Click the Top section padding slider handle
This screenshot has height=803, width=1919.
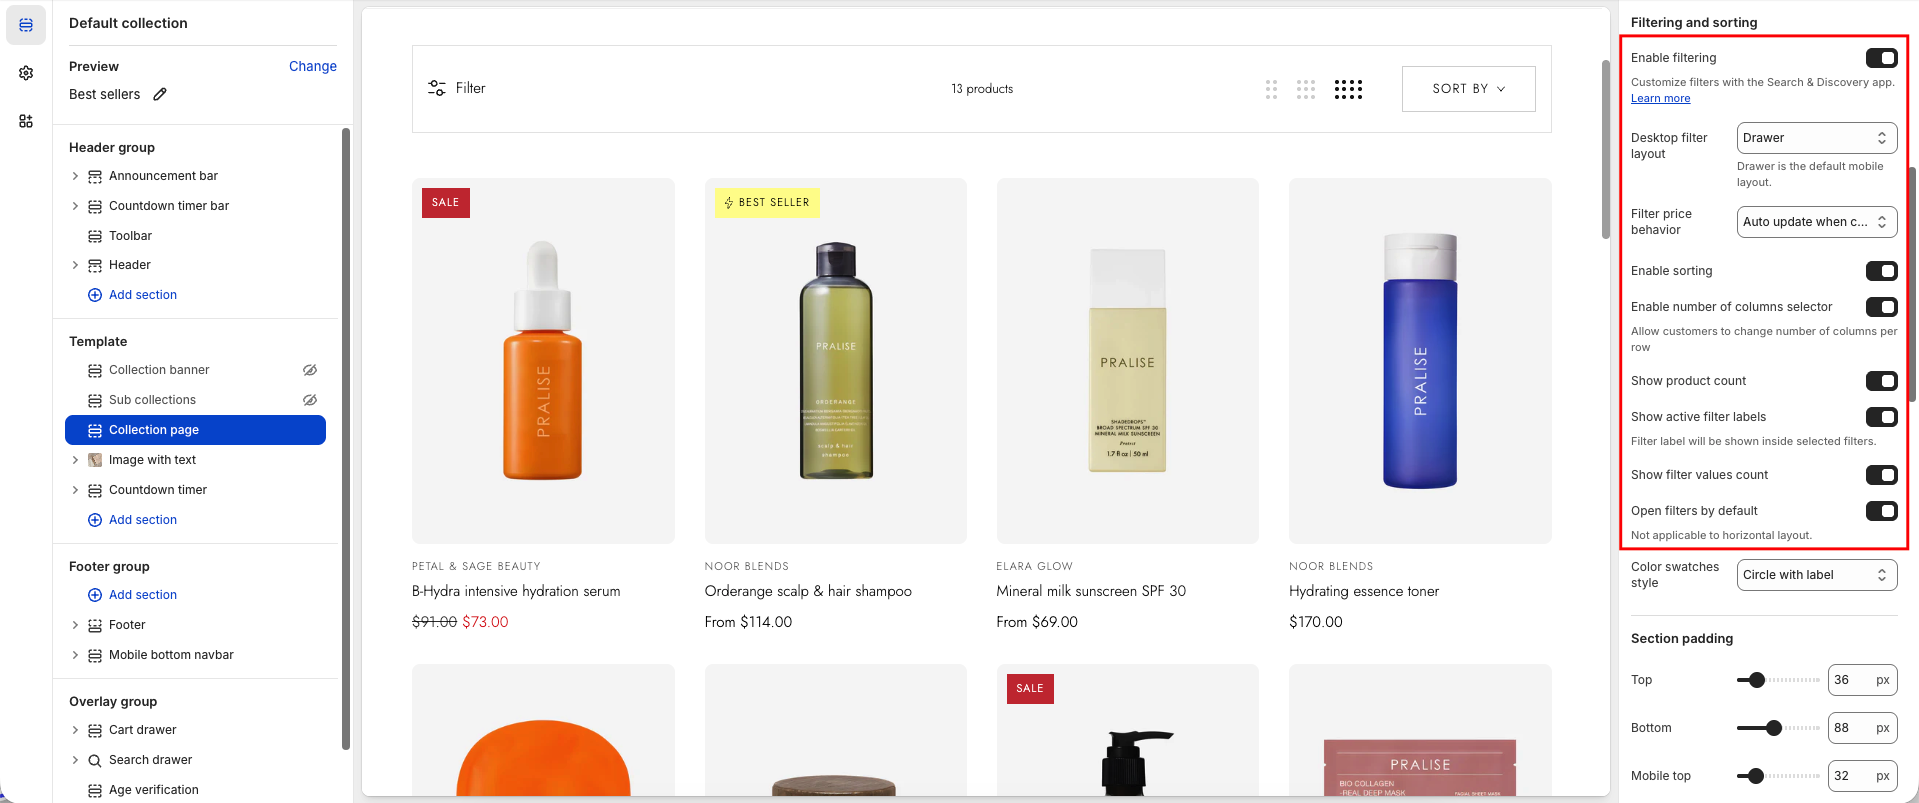pyautogui.click(x=1756, y=680)
